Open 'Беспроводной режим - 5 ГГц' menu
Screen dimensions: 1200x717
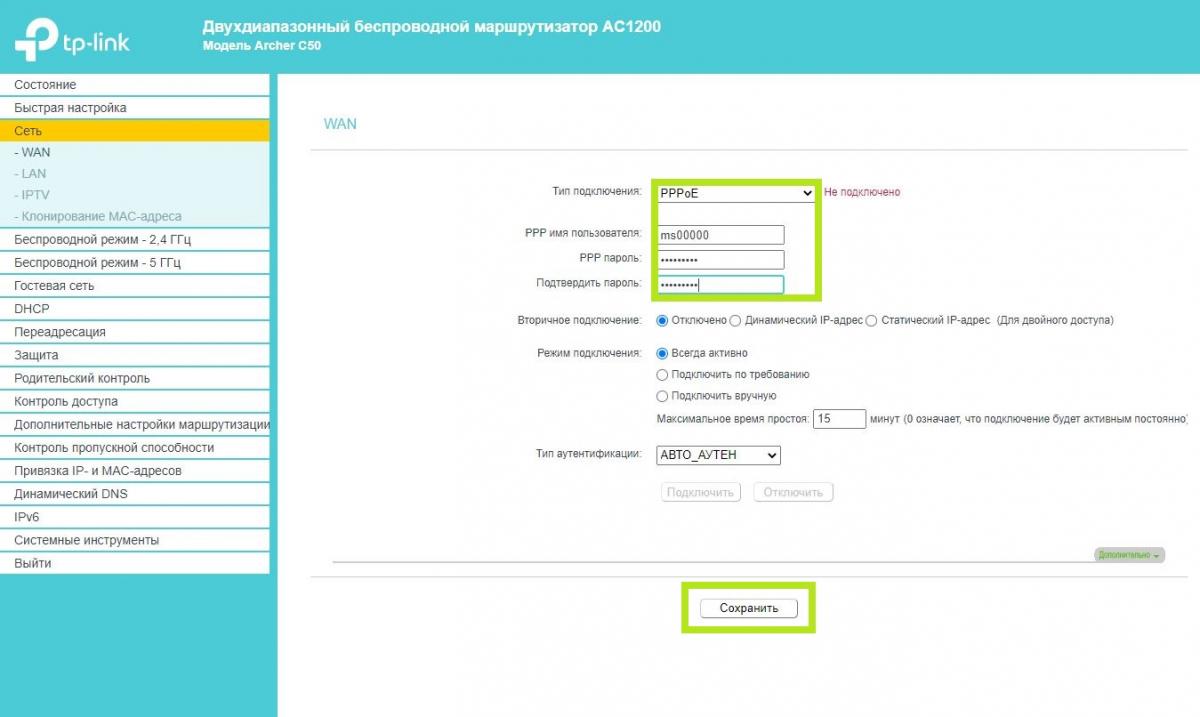(97, 263)
